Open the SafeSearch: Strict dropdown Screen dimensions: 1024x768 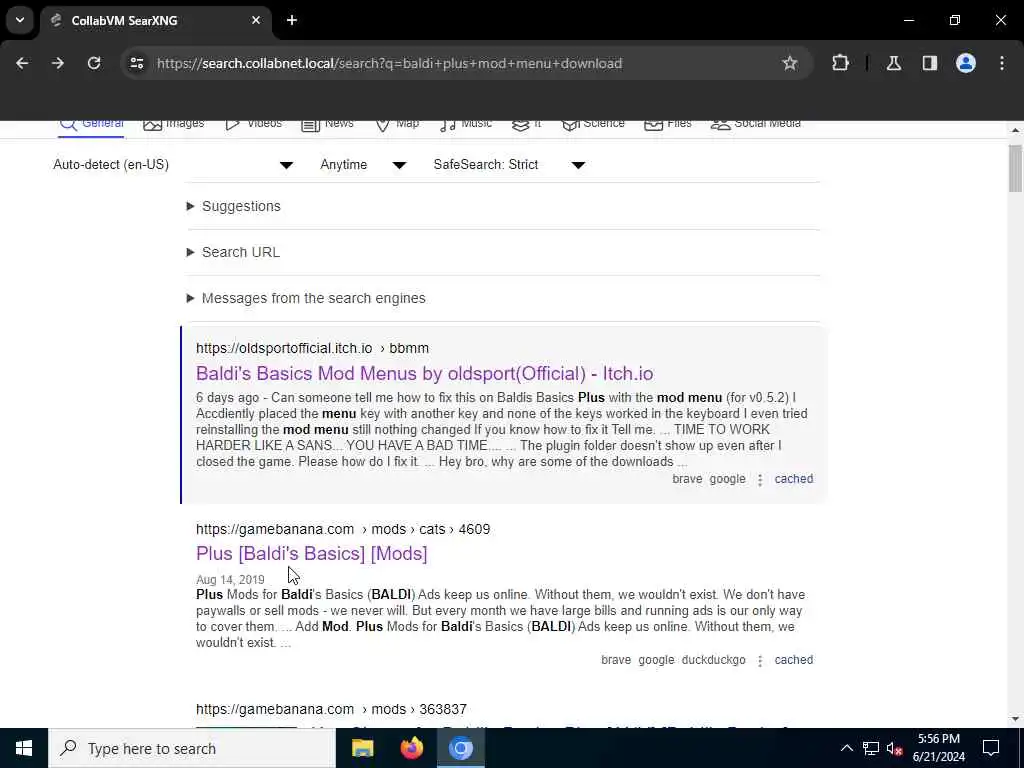click(x=509, y=165)
